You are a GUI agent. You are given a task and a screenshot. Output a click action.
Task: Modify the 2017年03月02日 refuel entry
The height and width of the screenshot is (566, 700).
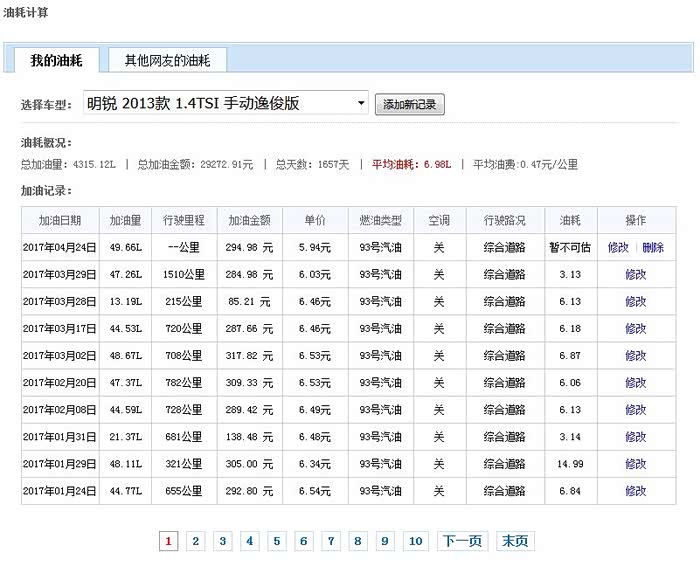(635, 355)
